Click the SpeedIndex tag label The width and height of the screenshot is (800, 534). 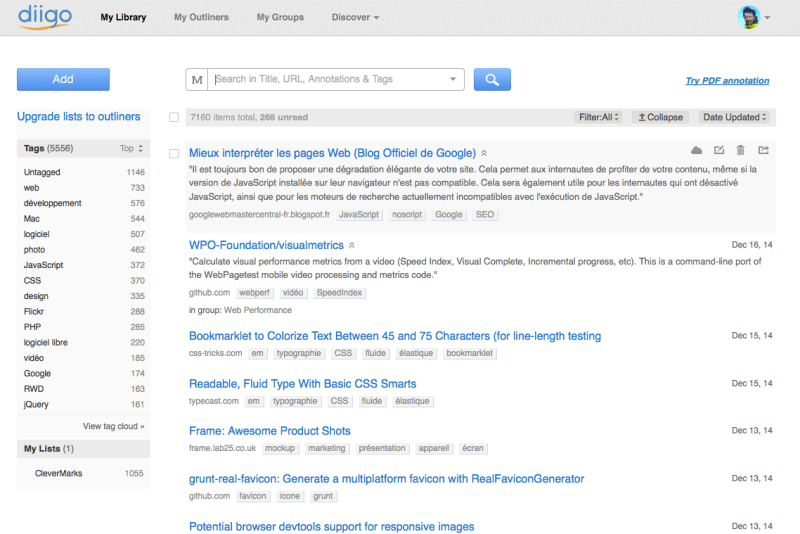click(x=339, y=293)
